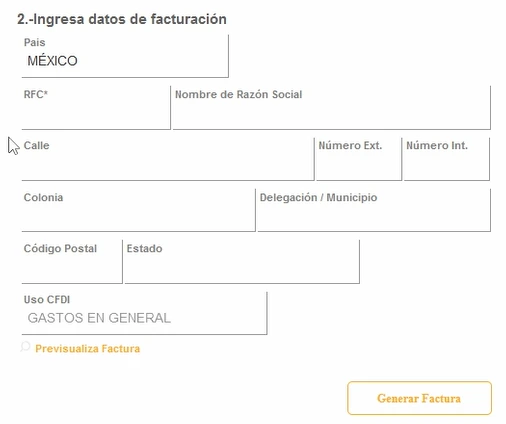Click into the Calle input field
The width and height of the screenshot is (506, 424).
168,159
